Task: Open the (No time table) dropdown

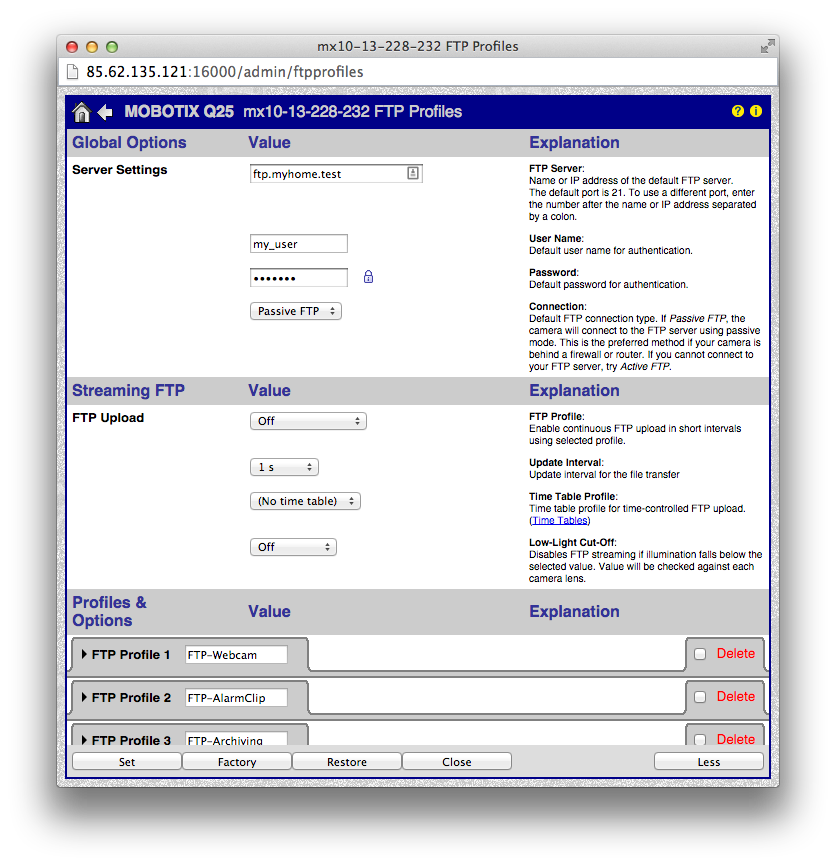Action: (x=304, y=501)
